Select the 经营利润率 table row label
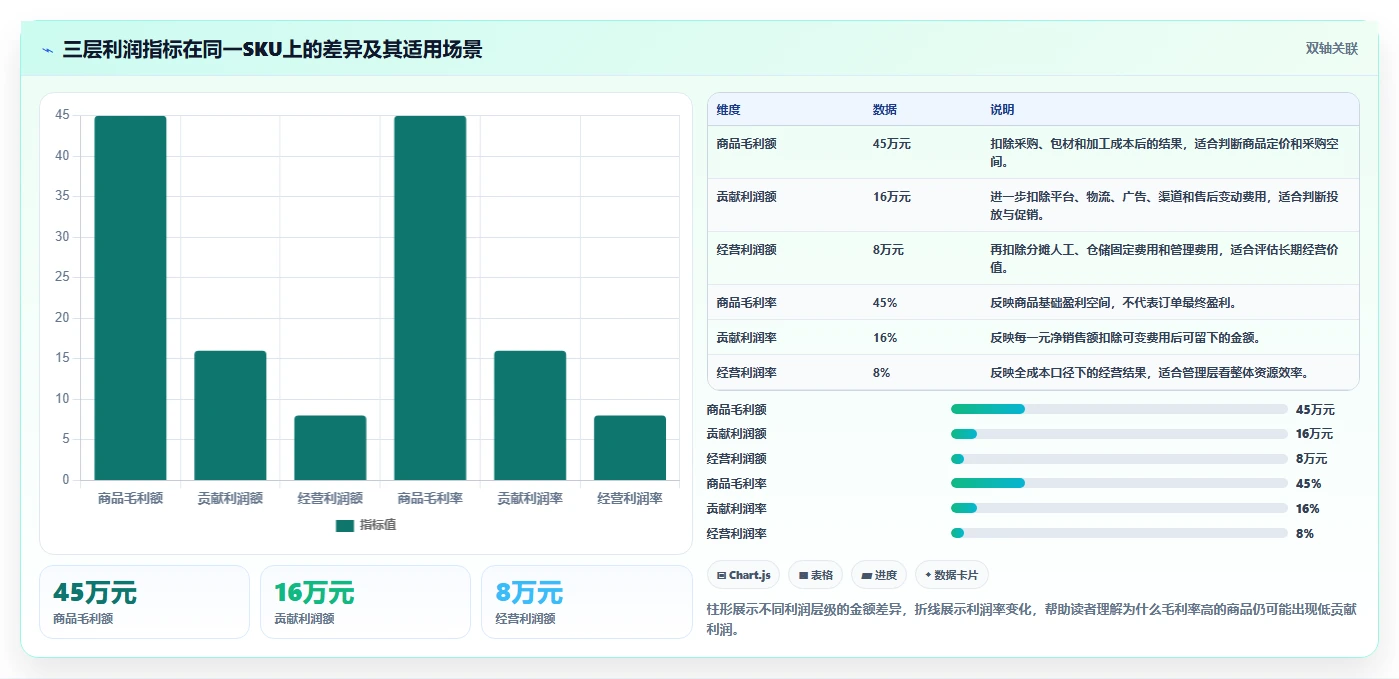 click(x=746, y=372)
